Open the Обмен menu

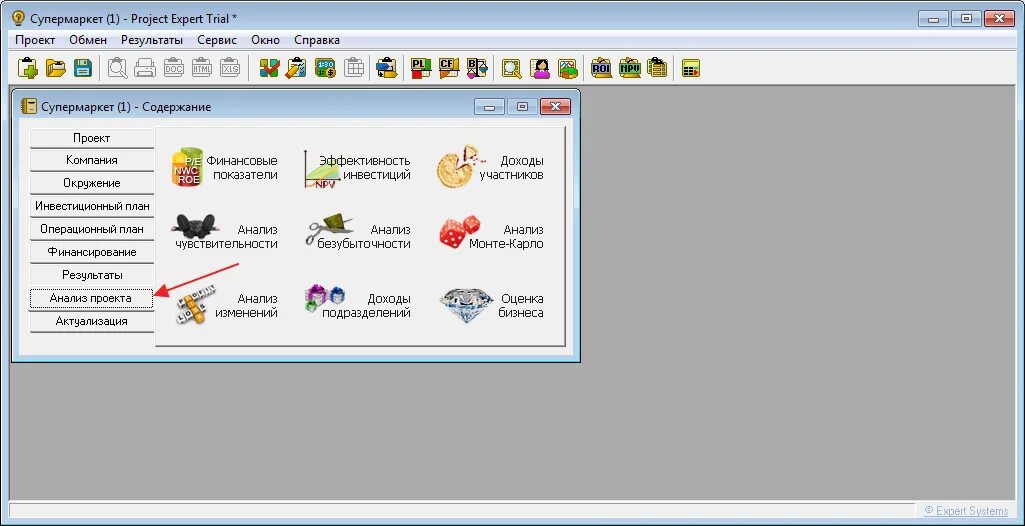click(x=88, y=40)
